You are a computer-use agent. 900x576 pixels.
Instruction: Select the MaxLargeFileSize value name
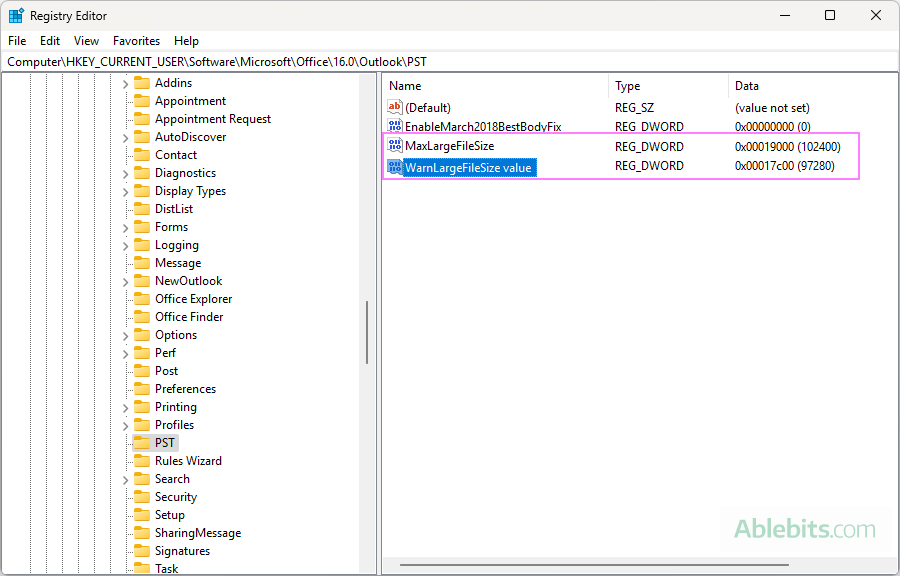(x=449, y=146)
